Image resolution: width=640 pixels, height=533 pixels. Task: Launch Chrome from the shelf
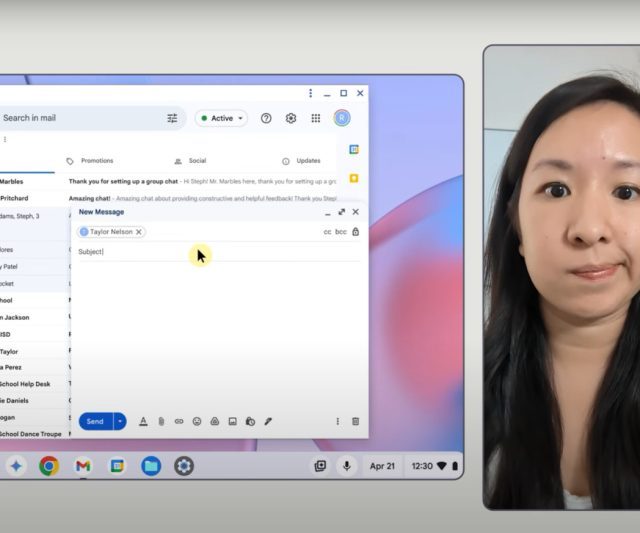[x=49, y=466]
